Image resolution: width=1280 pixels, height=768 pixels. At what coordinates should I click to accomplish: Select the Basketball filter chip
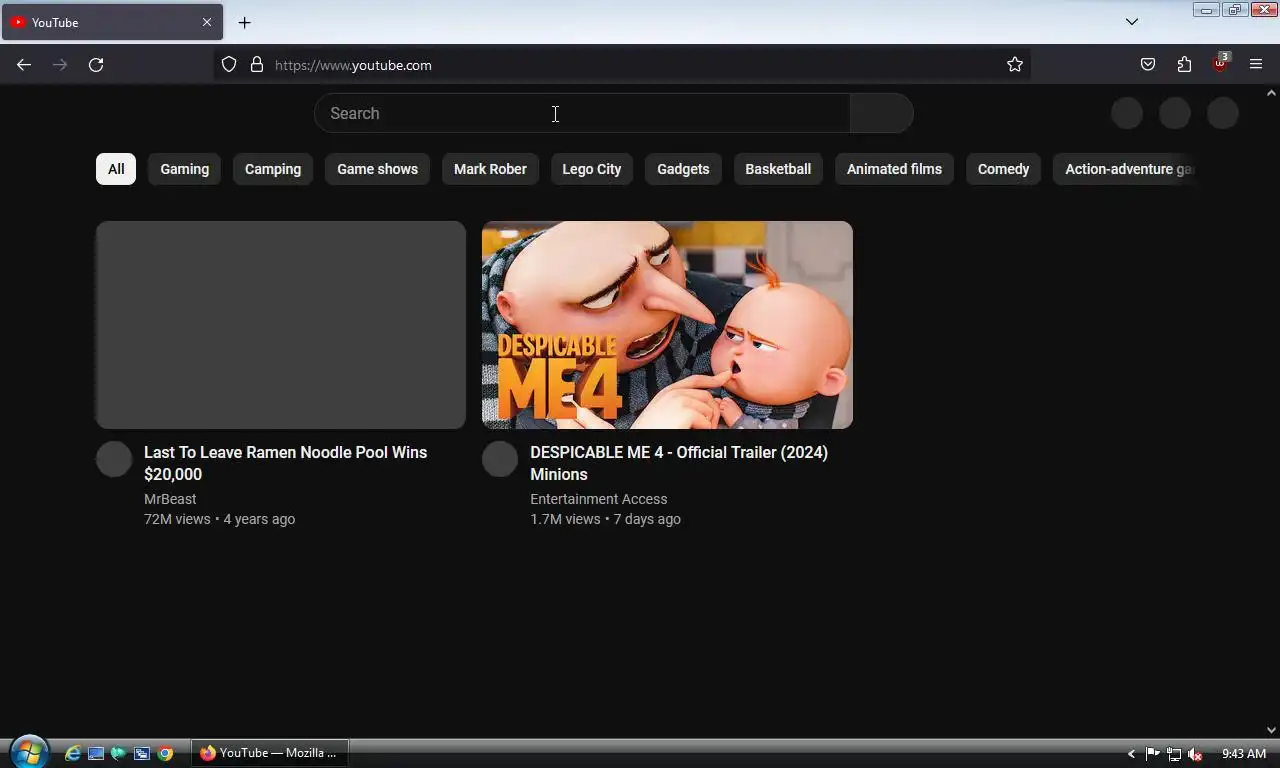(778, 169)
